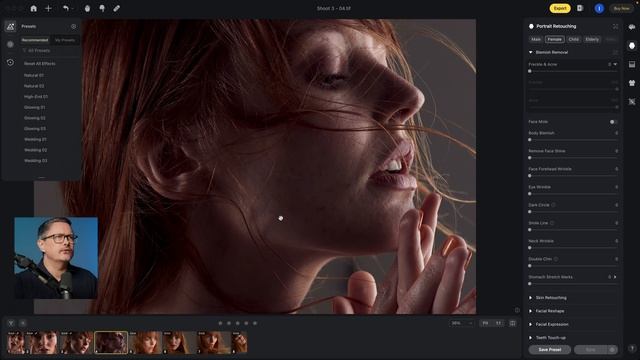Viewport: 640px width, 360px height.
Task: Toggle the Face Mole switch
Action: point(613,122)
